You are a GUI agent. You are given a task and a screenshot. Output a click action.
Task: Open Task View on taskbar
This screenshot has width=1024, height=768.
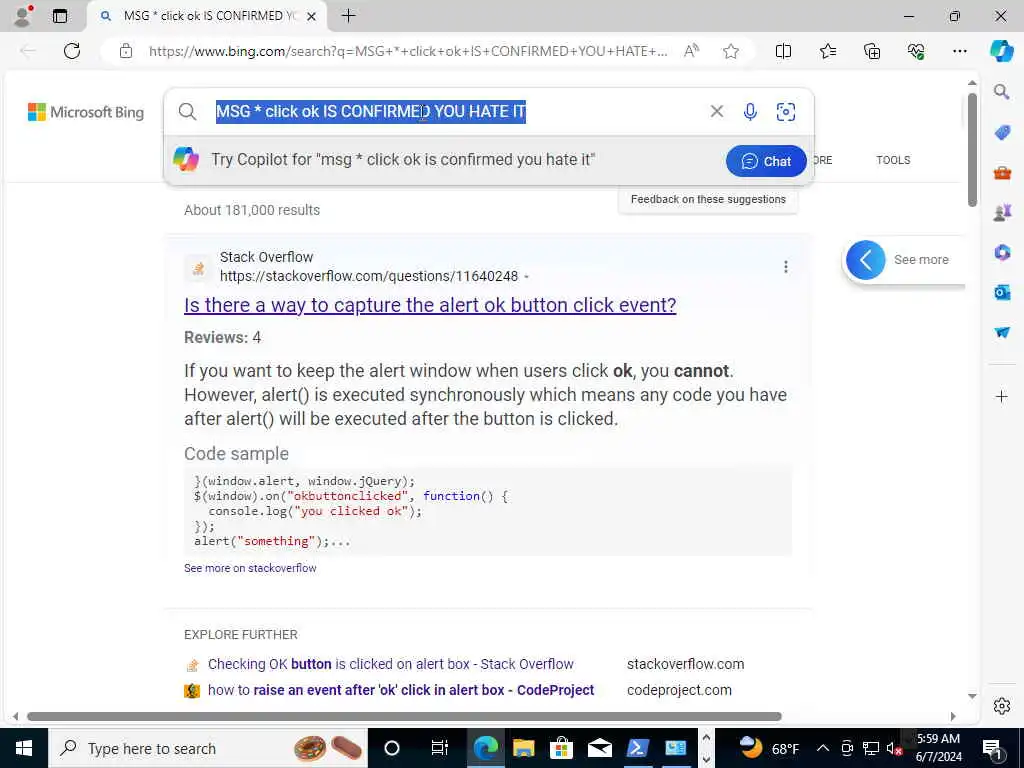[440, 748]
